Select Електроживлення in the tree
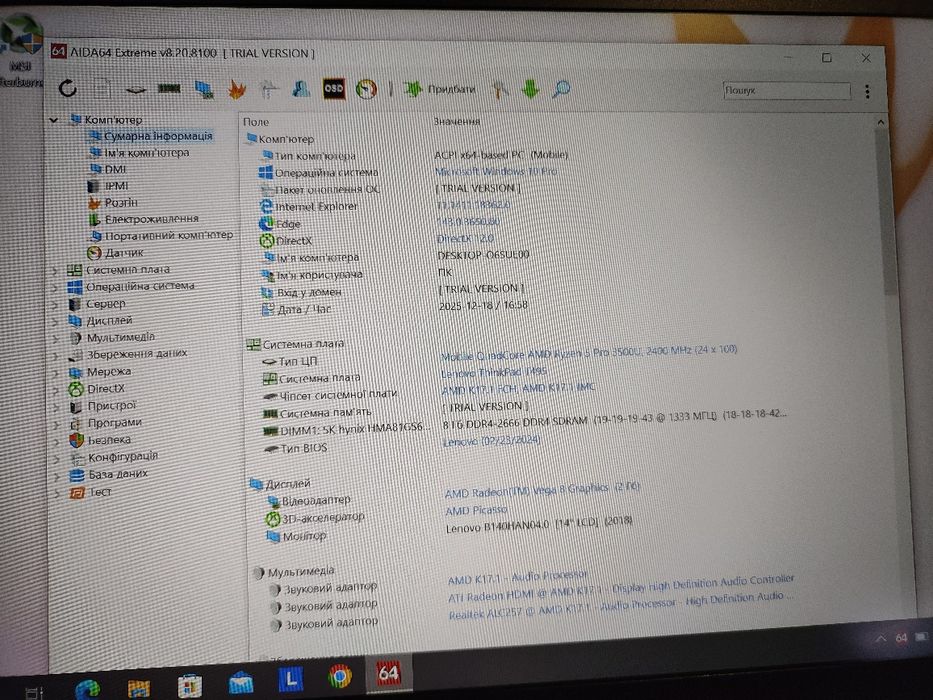The height and width of the screenshot is (700, 933). coord(143,219)
